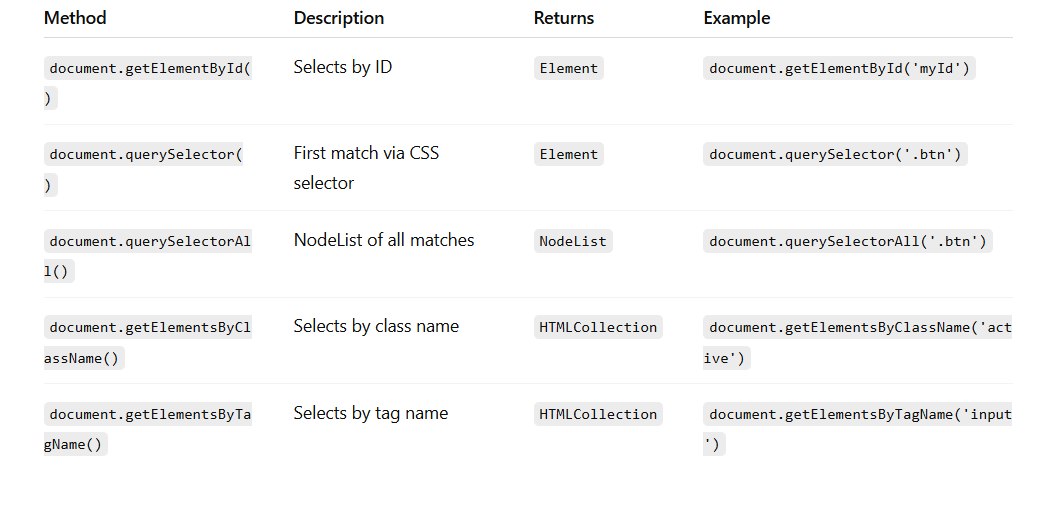
Task: Click the Example column header
Action: tap(736, 18)
